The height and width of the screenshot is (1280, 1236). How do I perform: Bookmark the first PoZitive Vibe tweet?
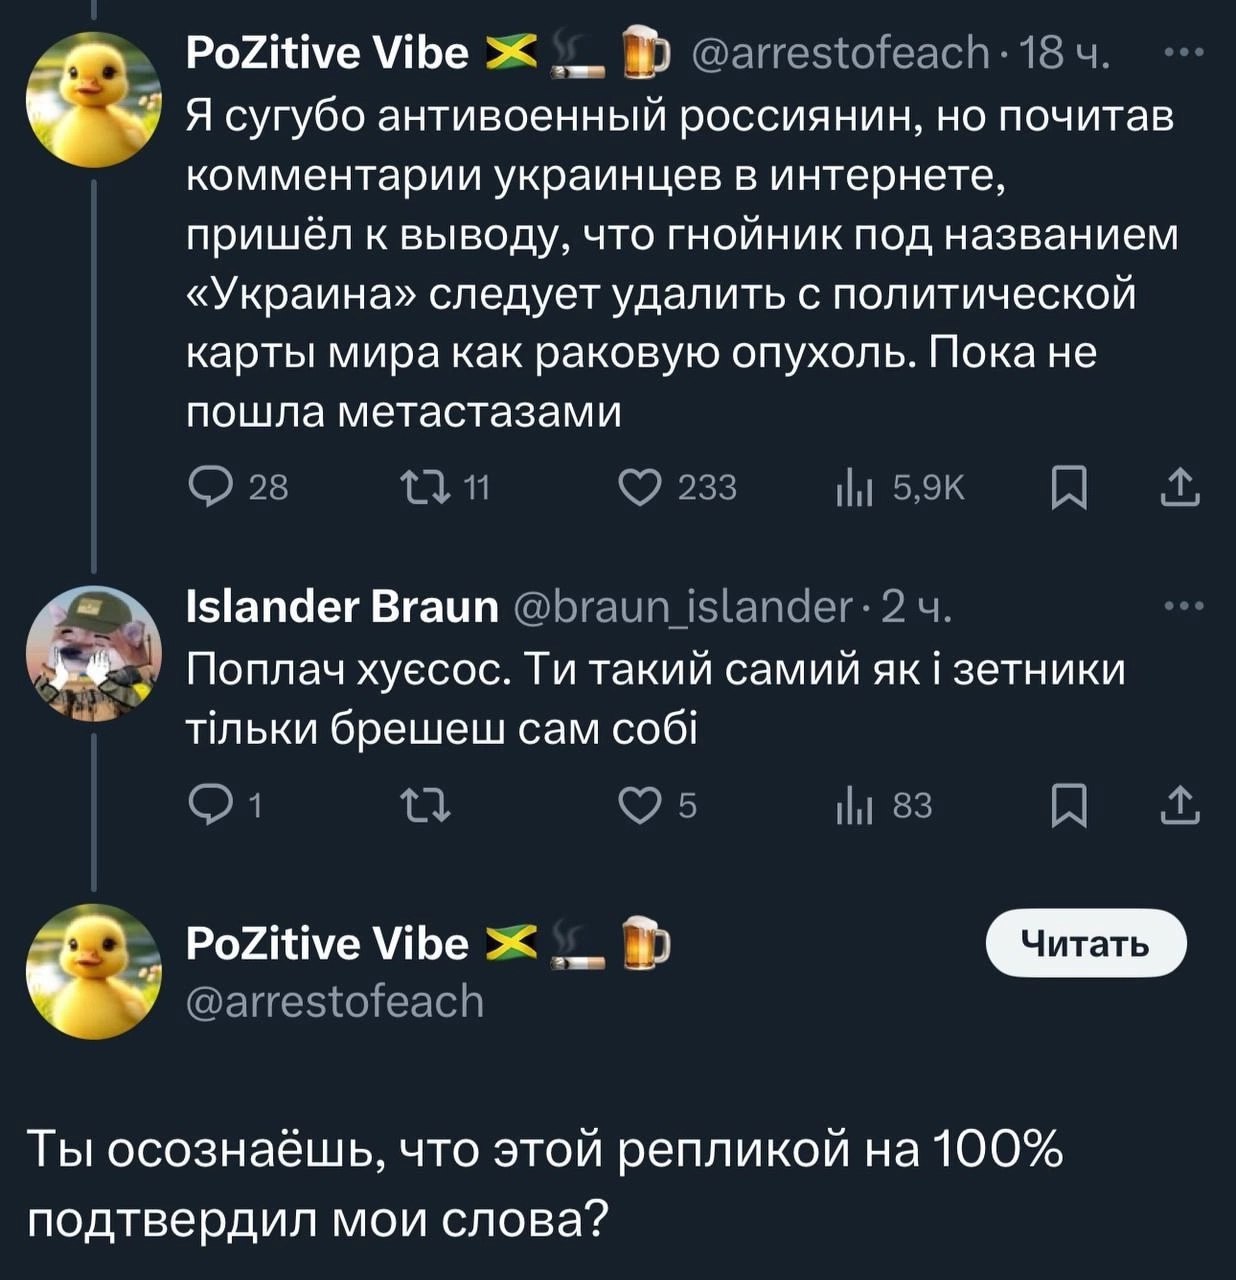click(x=1069, y=488)
